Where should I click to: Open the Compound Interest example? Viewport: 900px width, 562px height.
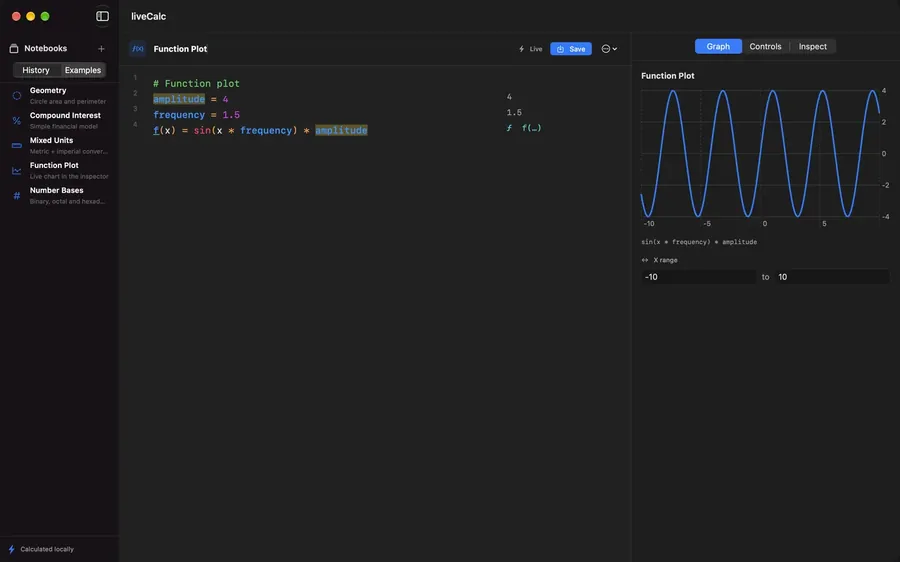click(x=60, y=121)
